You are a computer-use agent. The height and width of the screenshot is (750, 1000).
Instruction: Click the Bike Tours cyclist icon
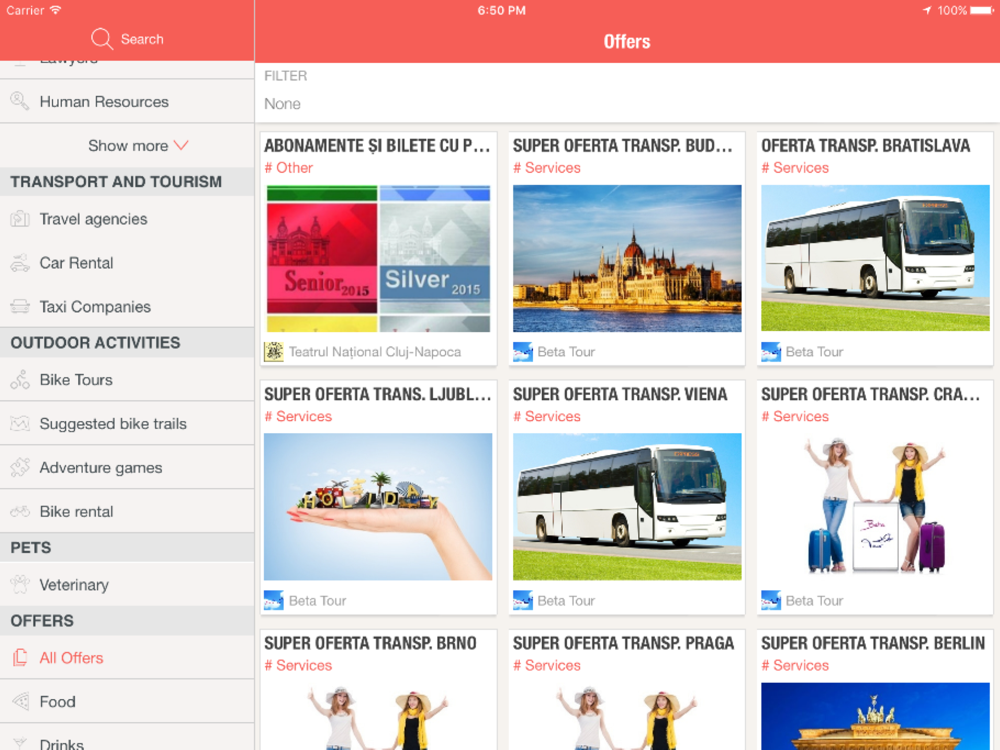(20, 379)
